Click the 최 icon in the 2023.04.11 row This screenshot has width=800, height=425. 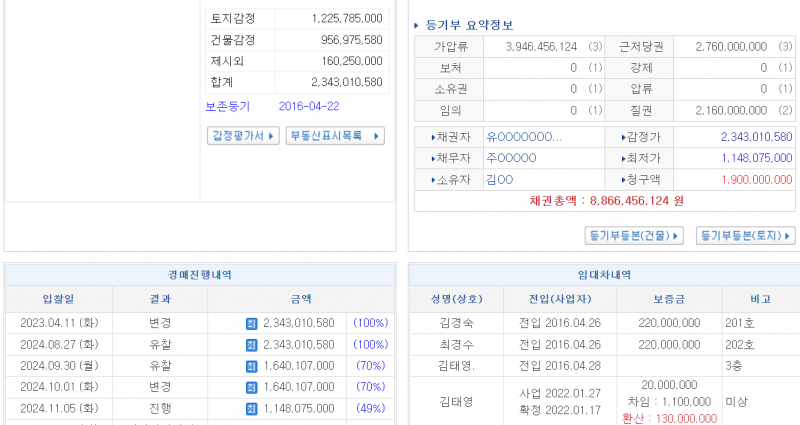pos(251,323)
